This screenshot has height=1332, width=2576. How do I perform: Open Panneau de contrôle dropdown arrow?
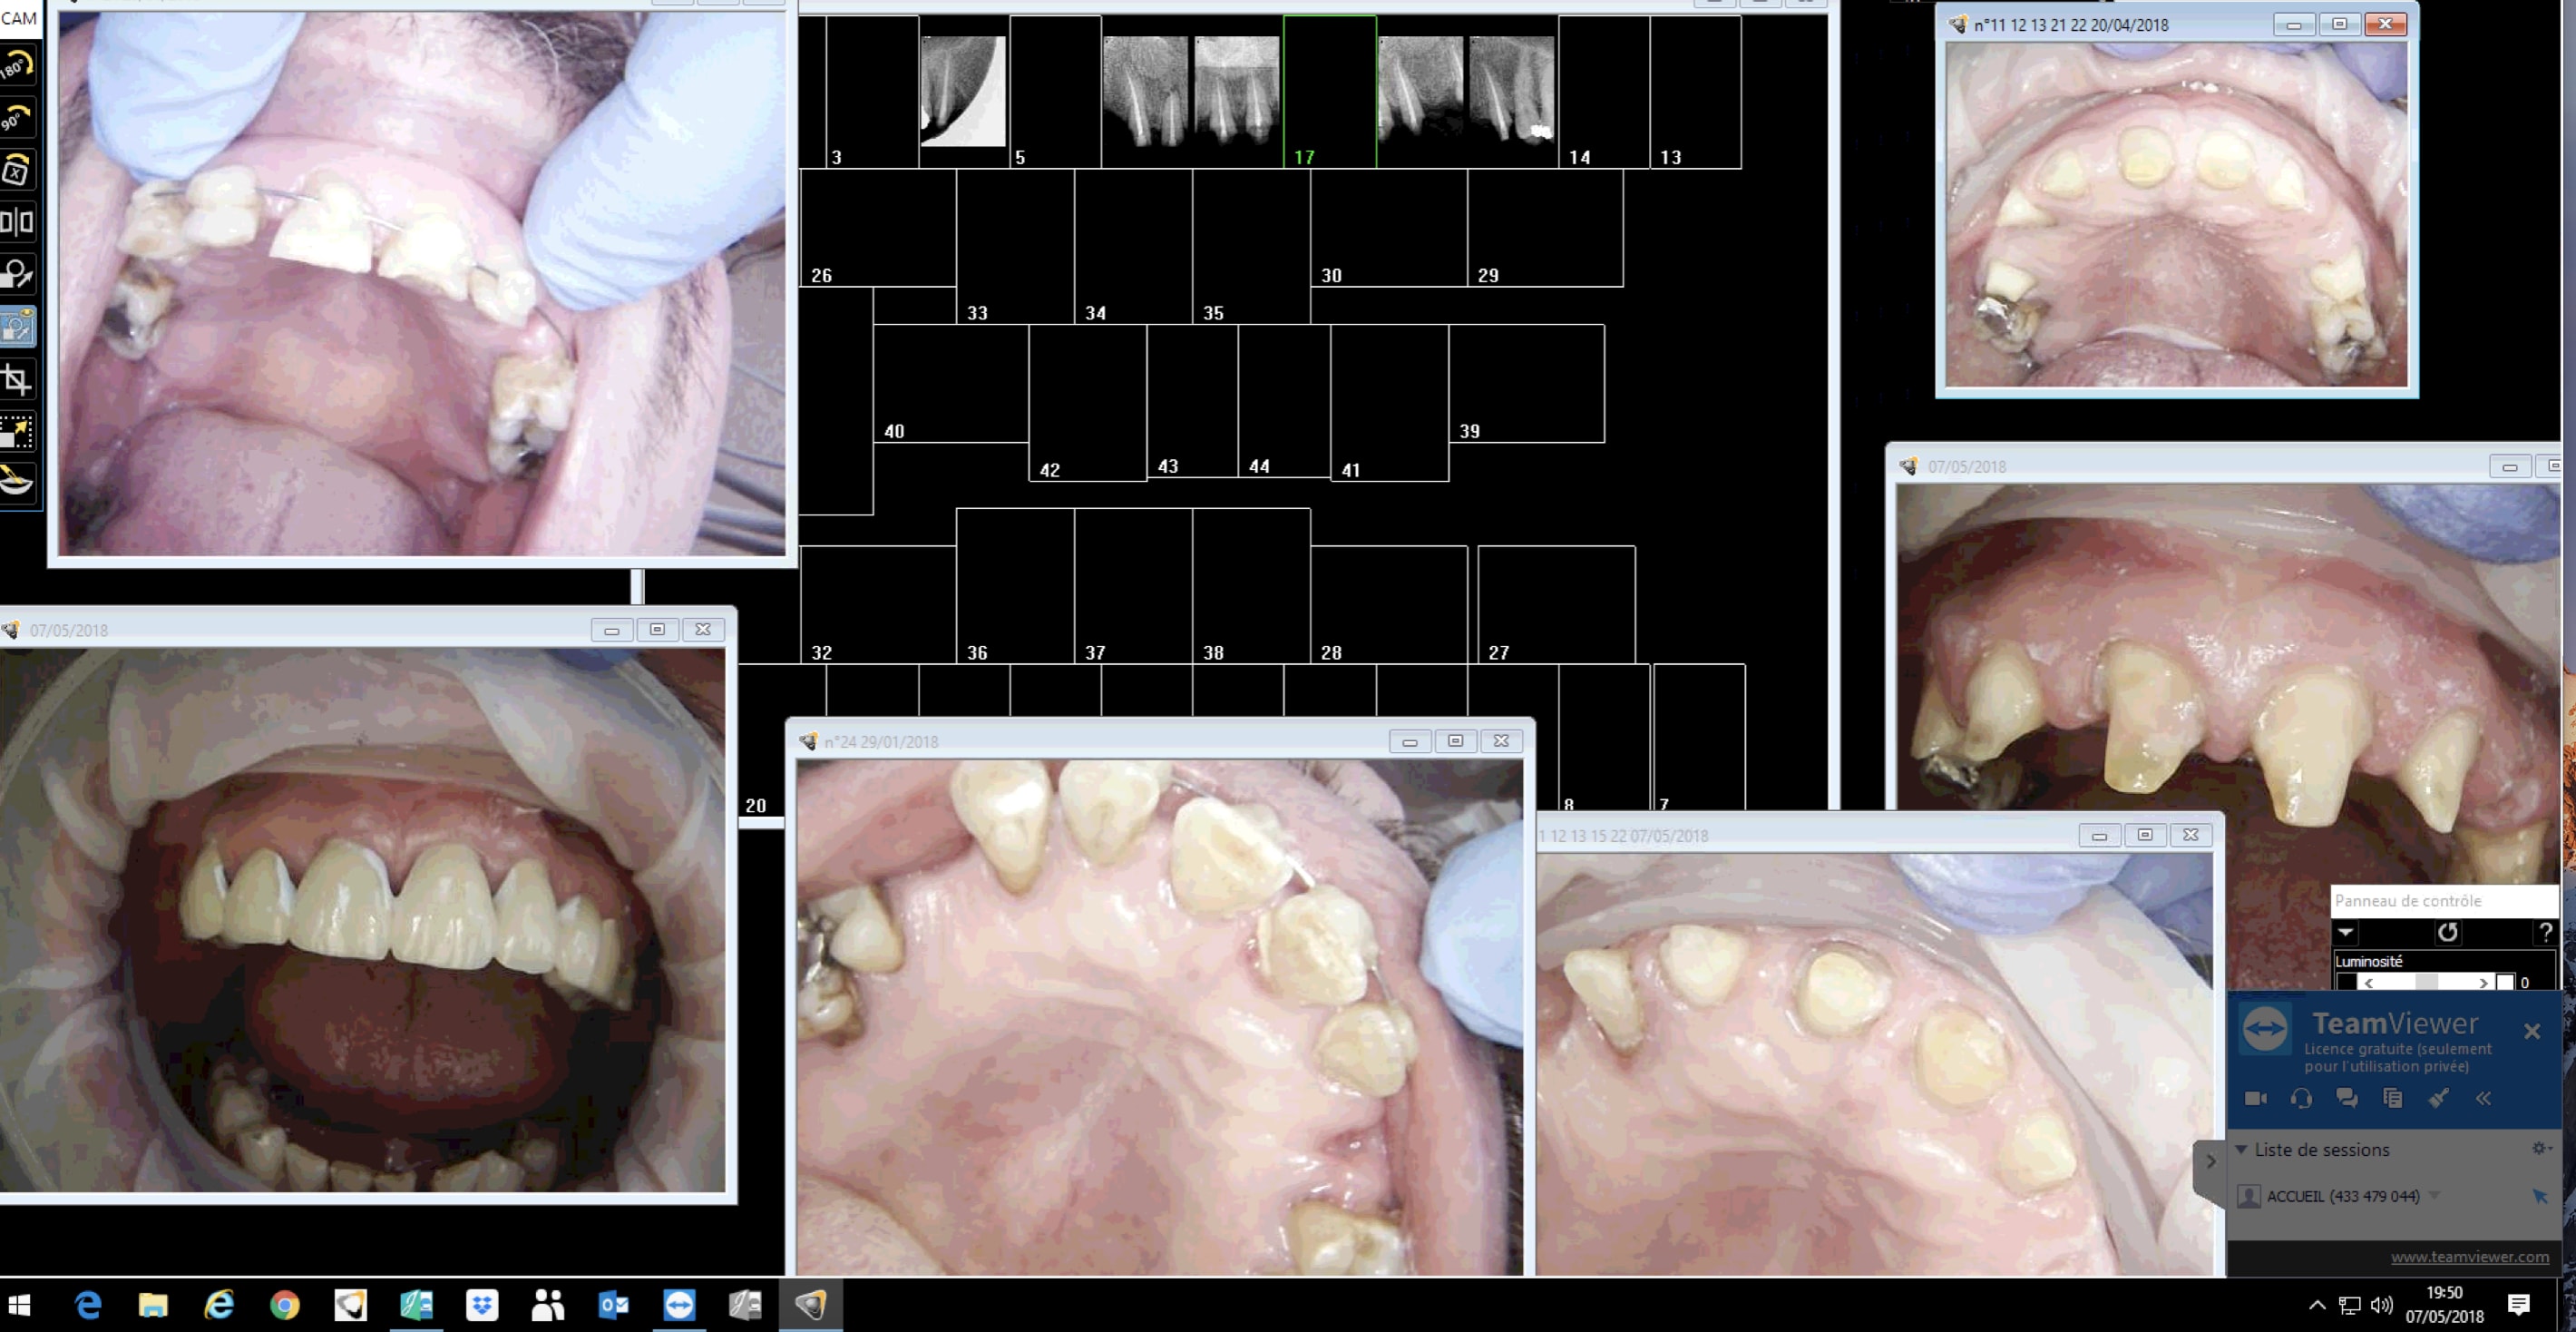click(x=2346, y=932)
